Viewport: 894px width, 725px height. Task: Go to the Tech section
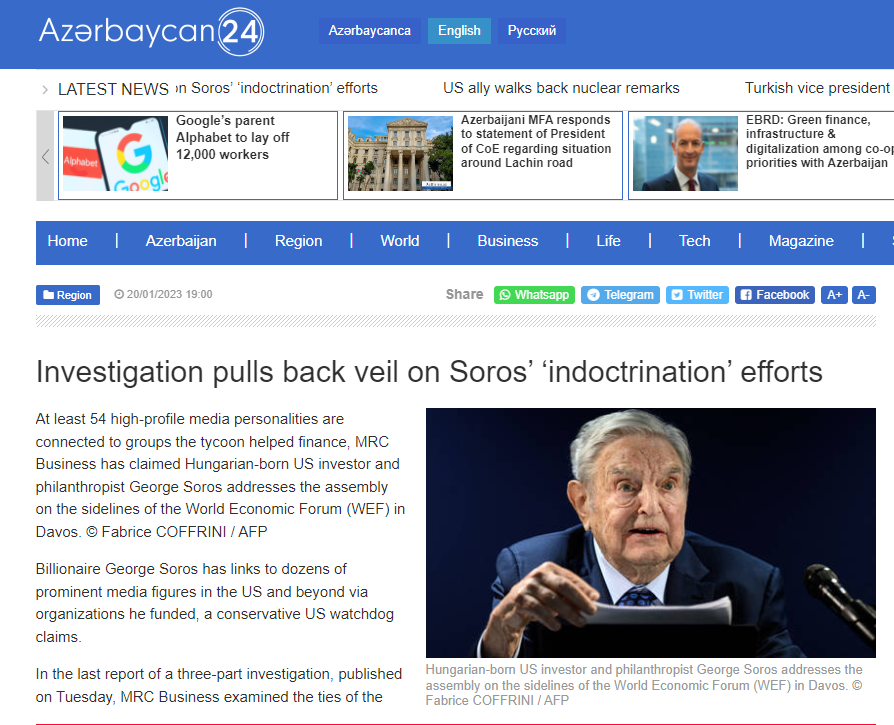point(694,241)
